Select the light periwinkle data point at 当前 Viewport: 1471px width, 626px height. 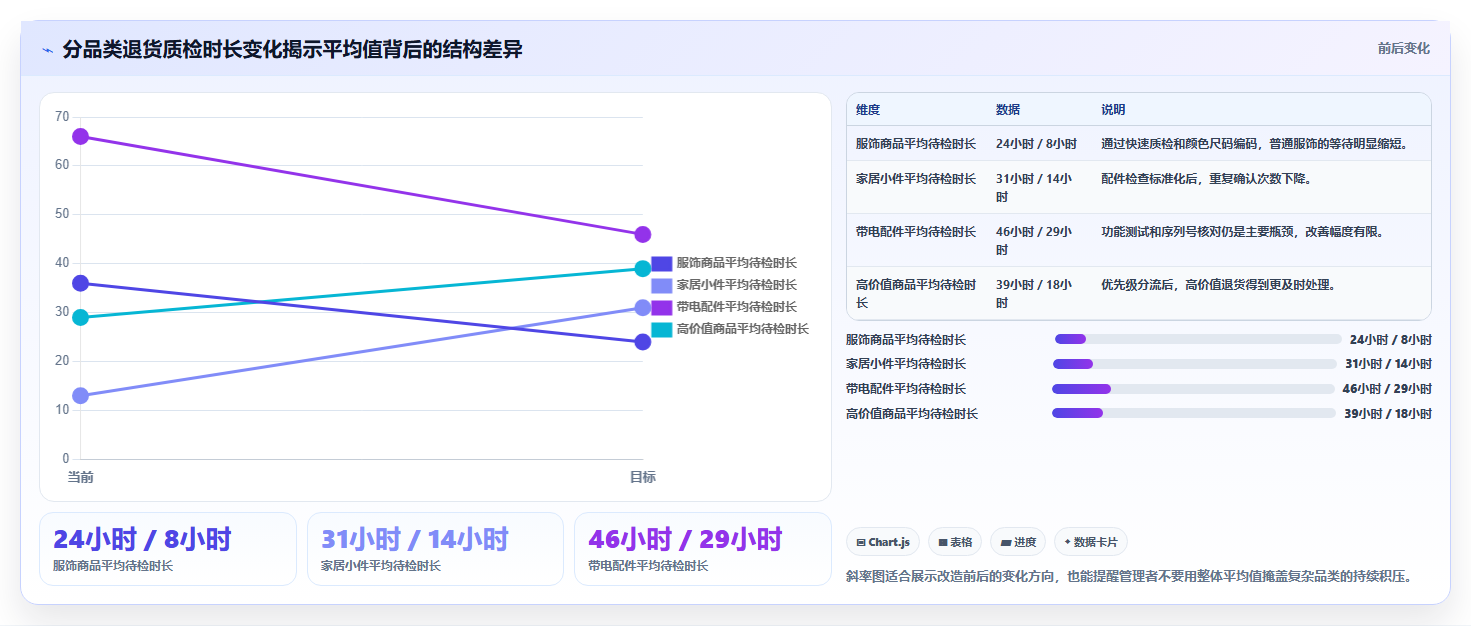click(x=81, y=396)
